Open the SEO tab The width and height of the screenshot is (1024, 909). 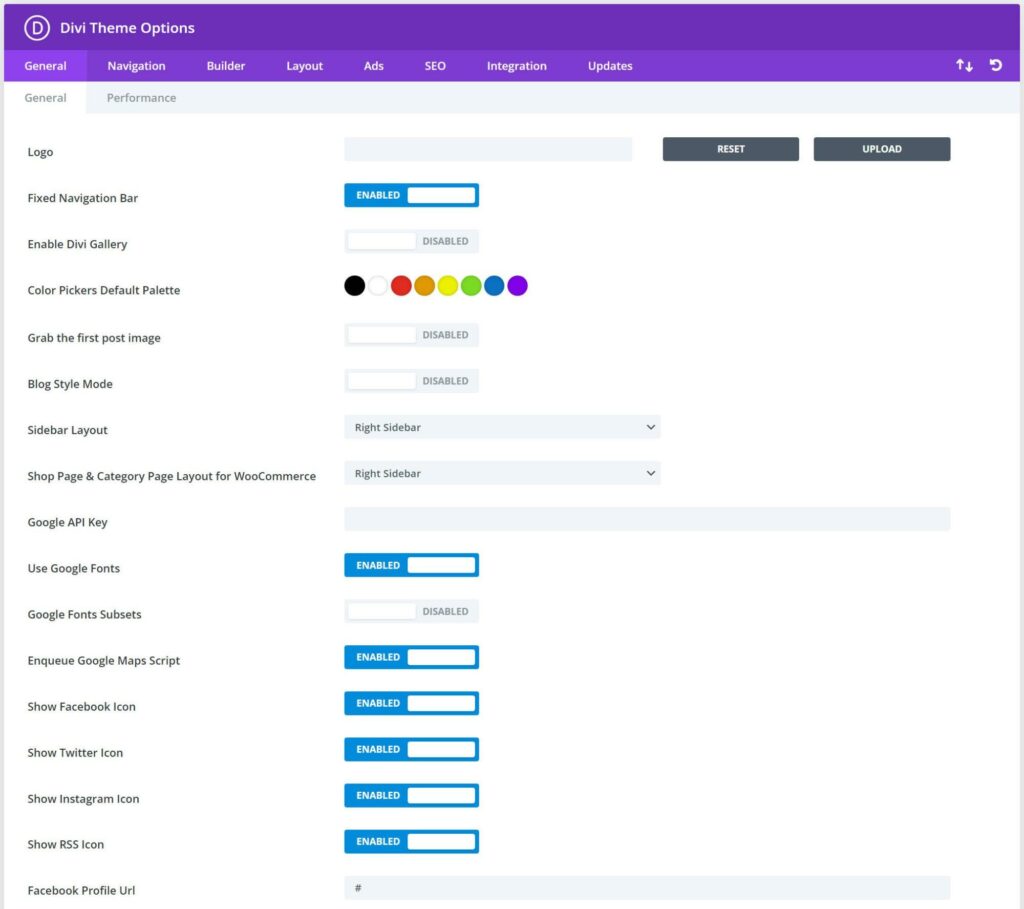point(435,66)
